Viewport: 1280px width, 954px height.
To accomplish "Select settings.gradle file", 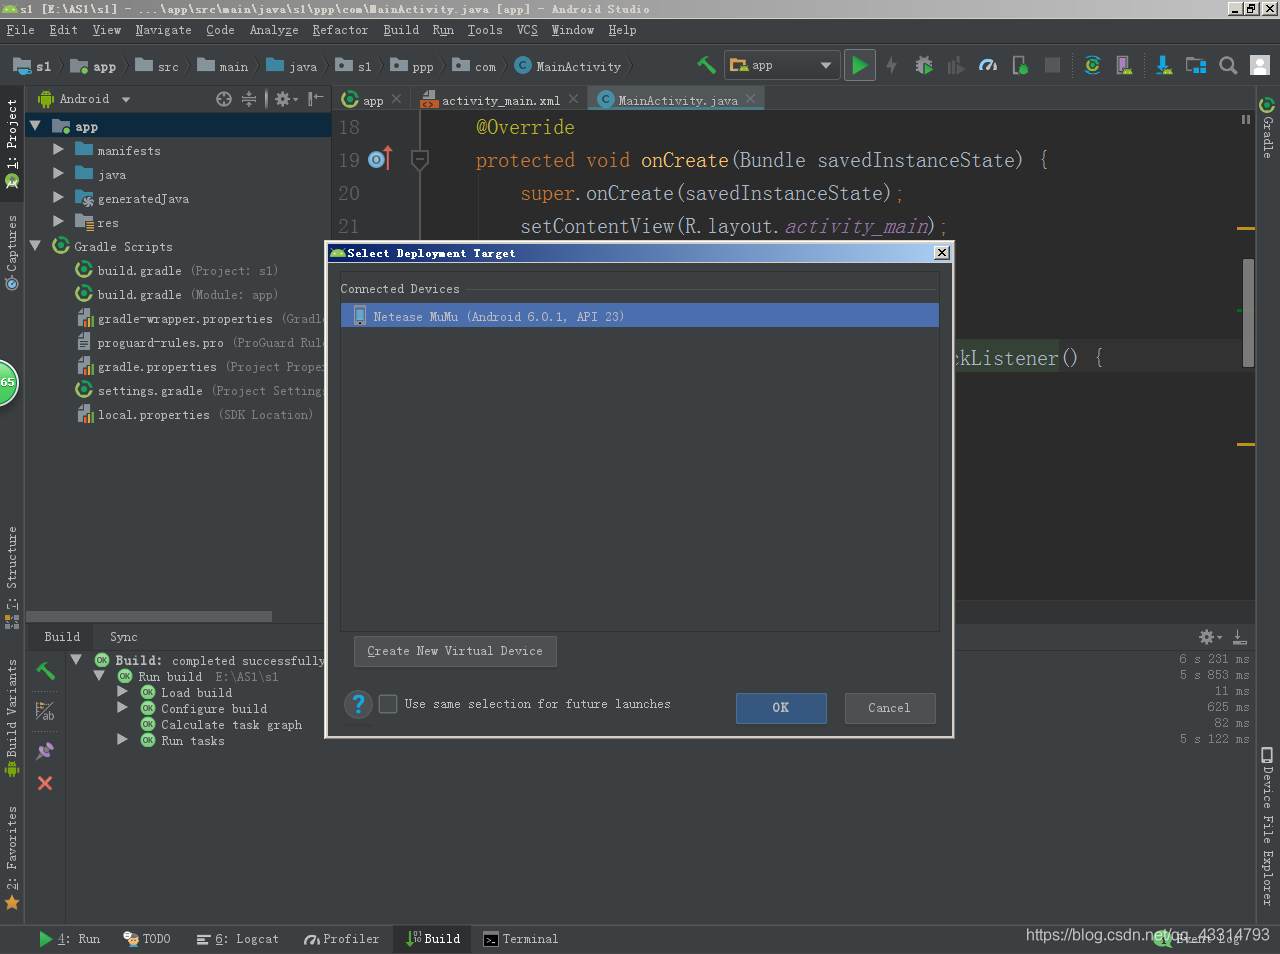I will pos(199,391).
